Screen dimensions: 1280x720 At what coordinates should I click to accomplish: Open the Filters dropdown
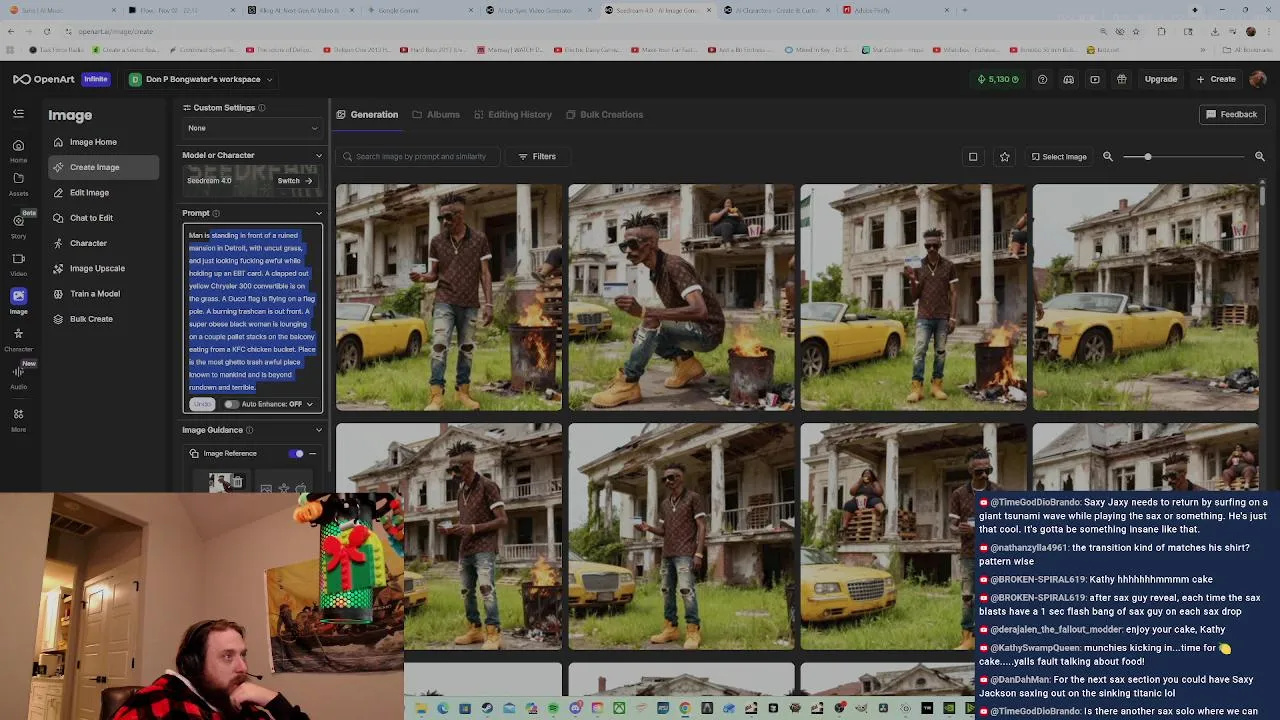(x=537, y=156)
